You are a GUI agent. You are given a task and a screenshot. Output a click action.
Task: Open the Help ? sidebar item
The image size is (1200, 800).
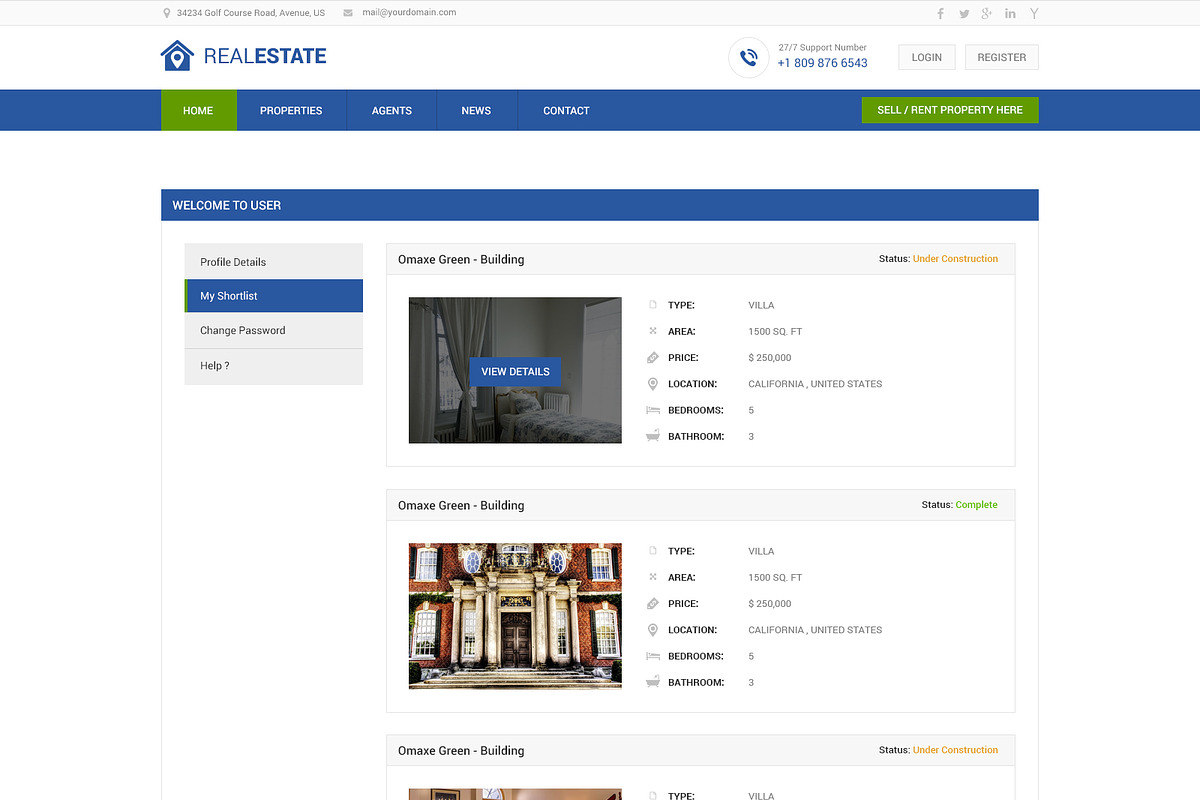274,366
